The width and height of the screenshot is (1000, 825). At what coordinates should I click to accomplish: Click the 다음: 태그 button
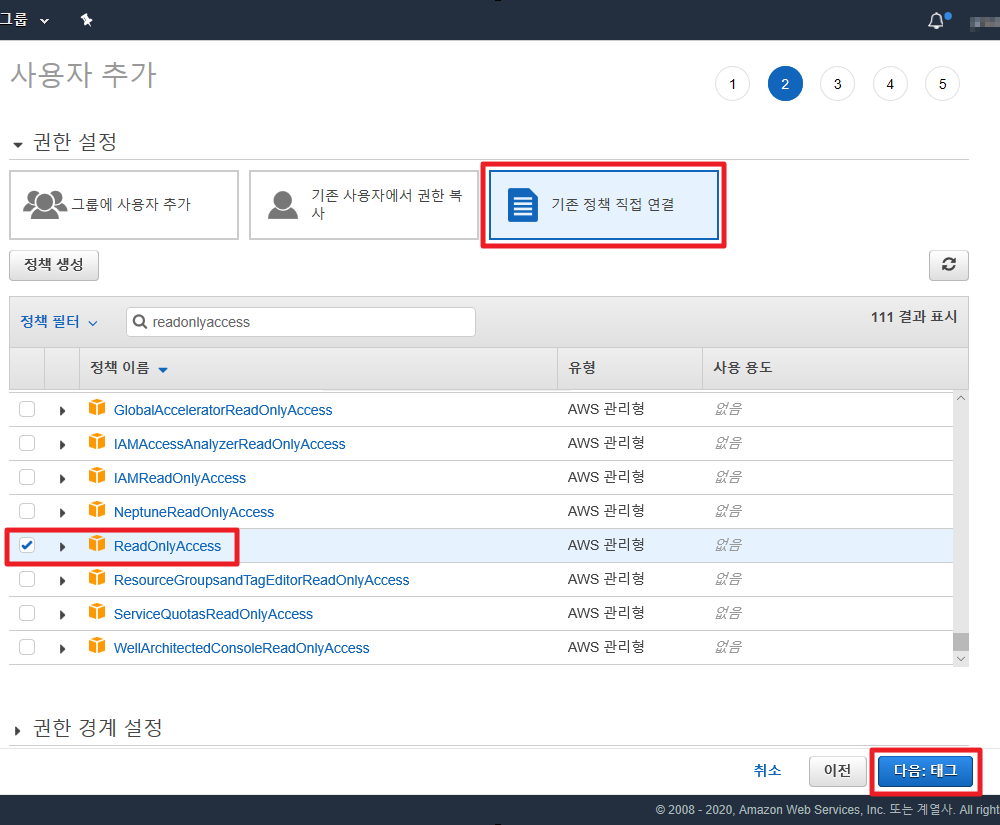(x=925, y=771)
